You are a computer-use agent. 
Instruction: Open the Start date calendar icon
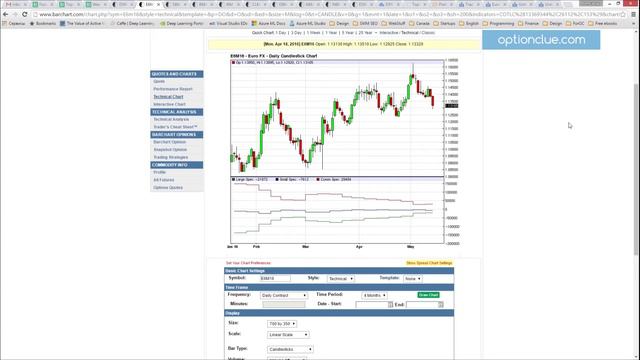(390, 304)
